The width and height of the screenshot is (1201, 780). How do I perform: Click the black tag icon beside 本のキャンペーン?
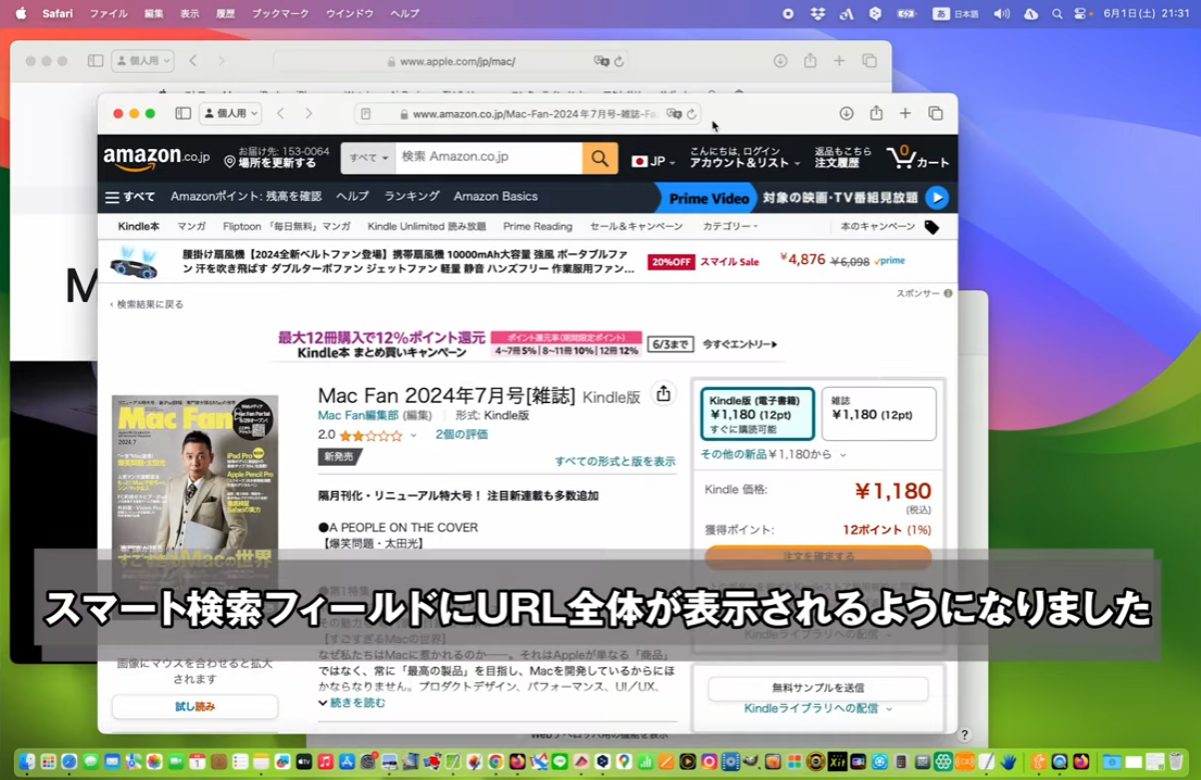coord(932,227)
